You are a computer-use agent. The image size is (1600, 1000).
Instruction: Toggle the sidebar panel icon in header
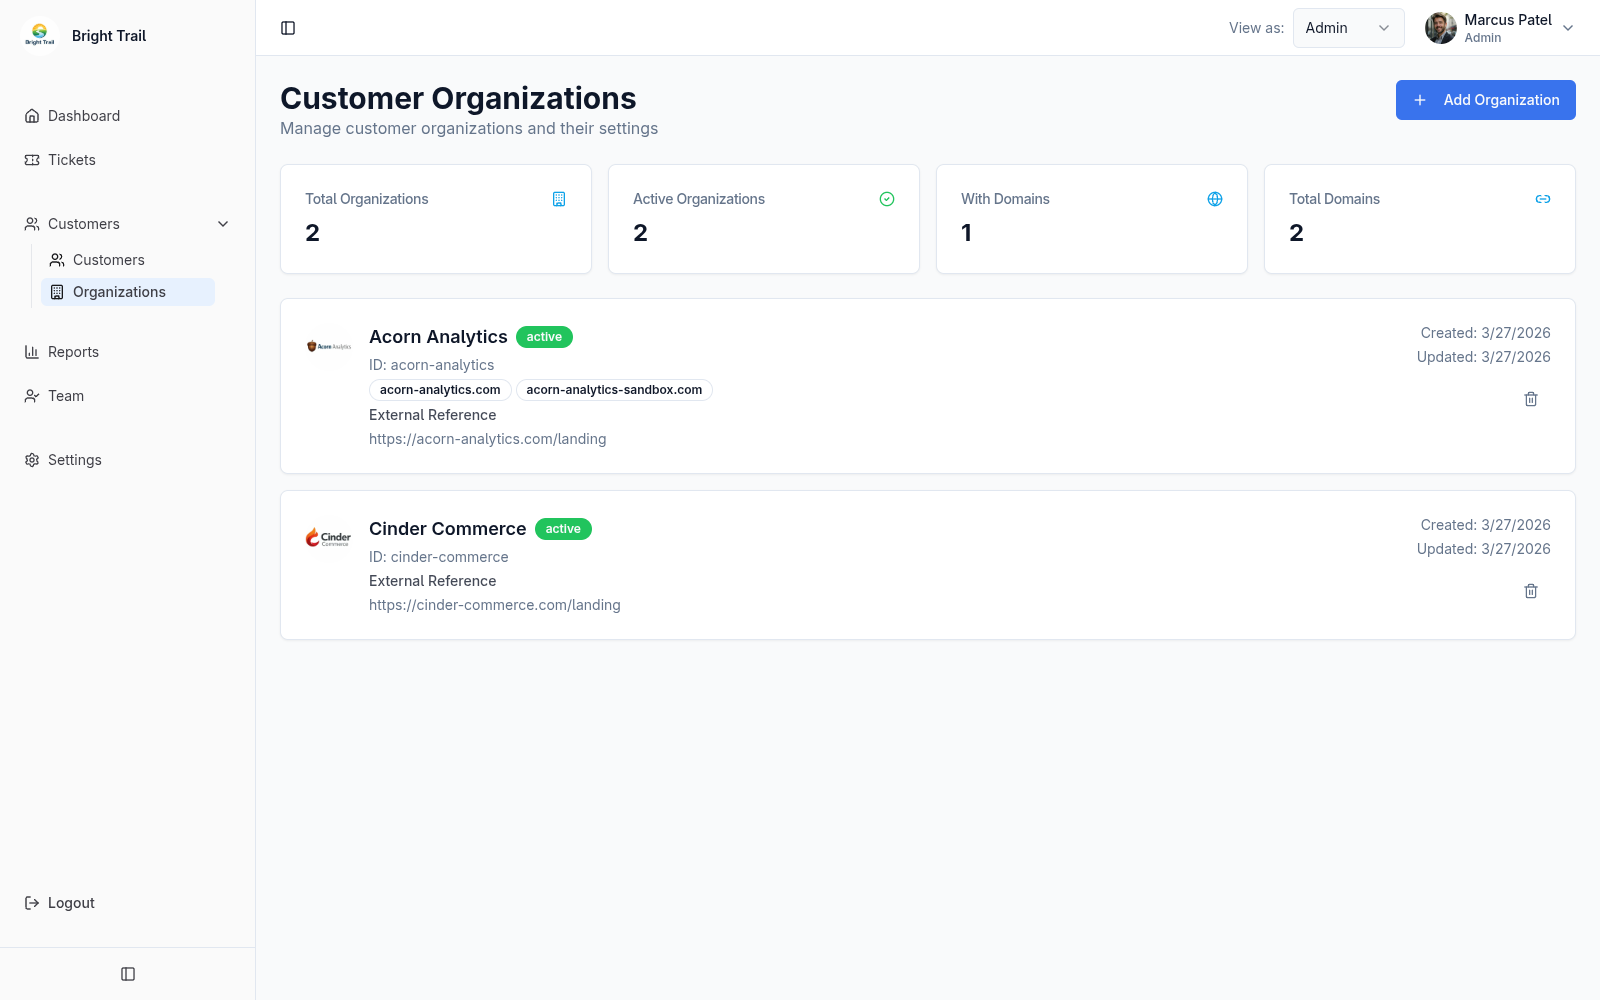tap(288, 28)
